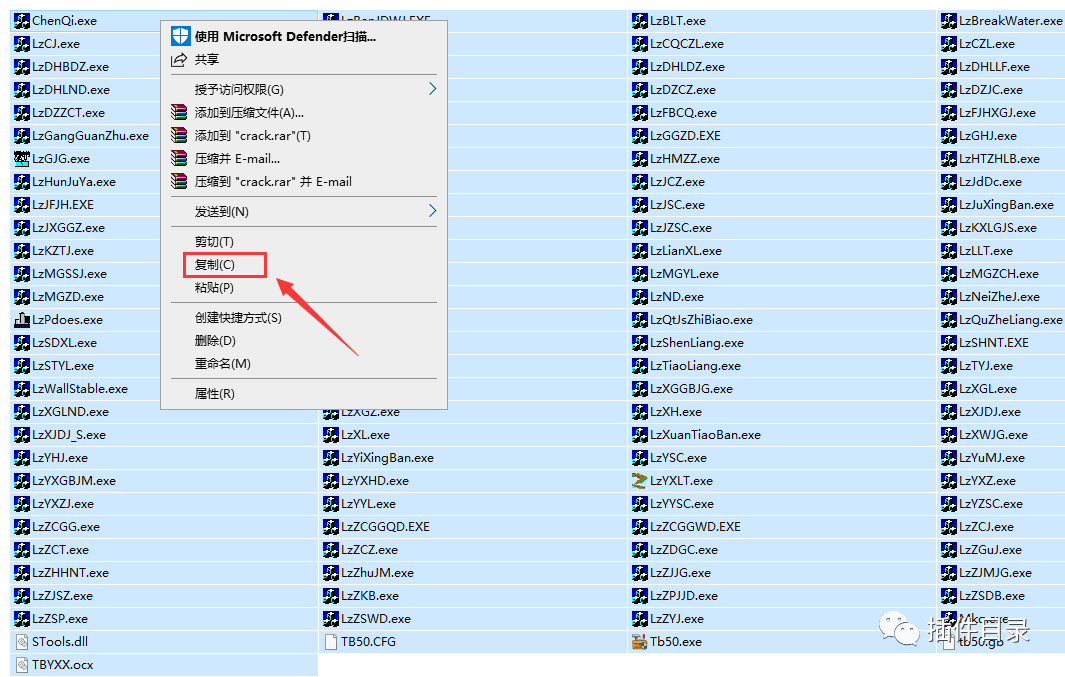Click the LzZYJ.exe file icon
This screenshot has height=677, width=1065.
640,619
